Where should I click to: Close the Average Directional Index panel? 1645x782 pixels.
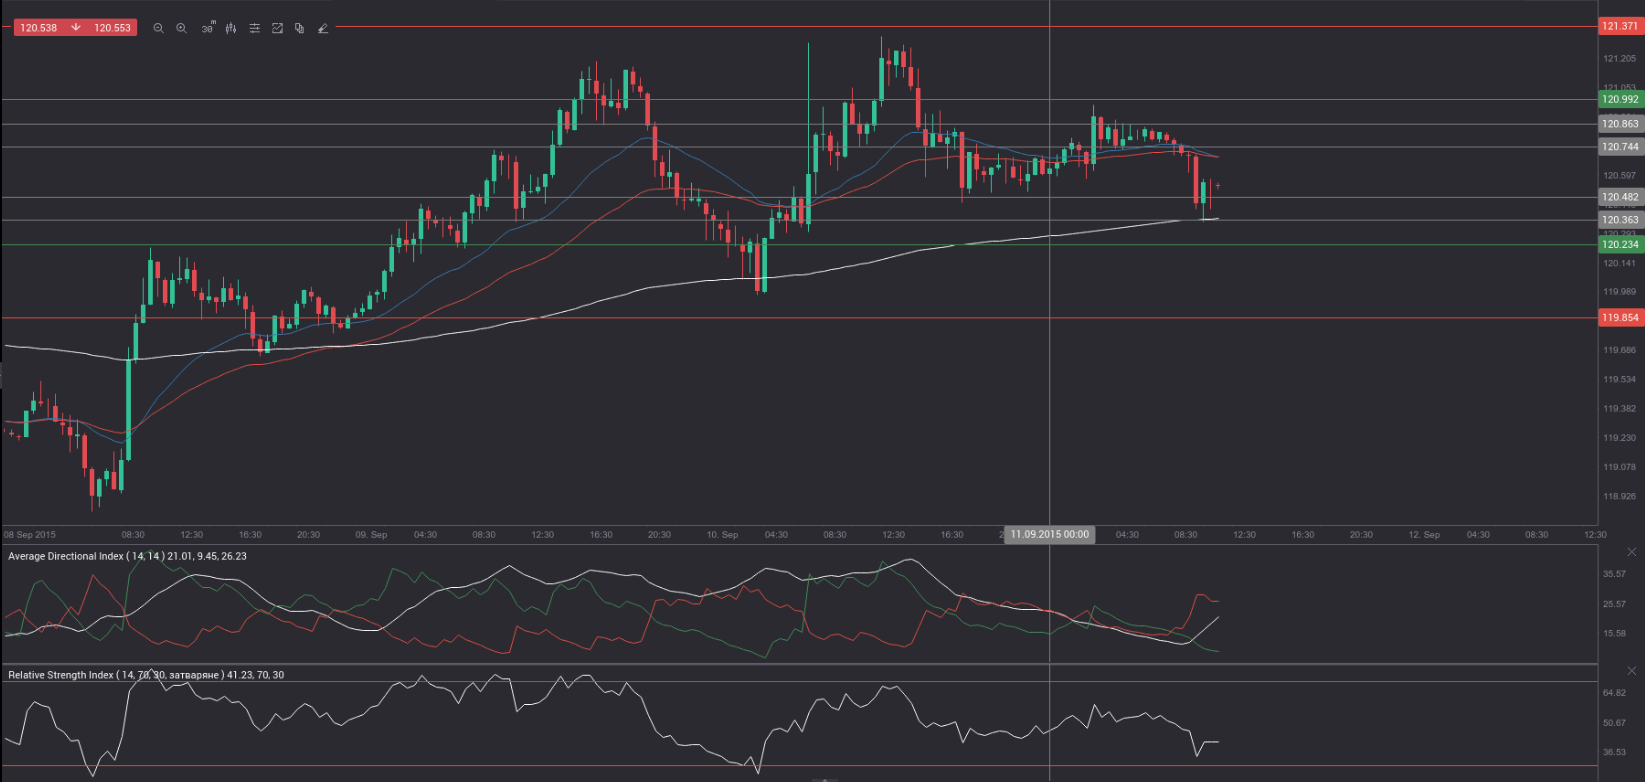(x=1631, y=552)
